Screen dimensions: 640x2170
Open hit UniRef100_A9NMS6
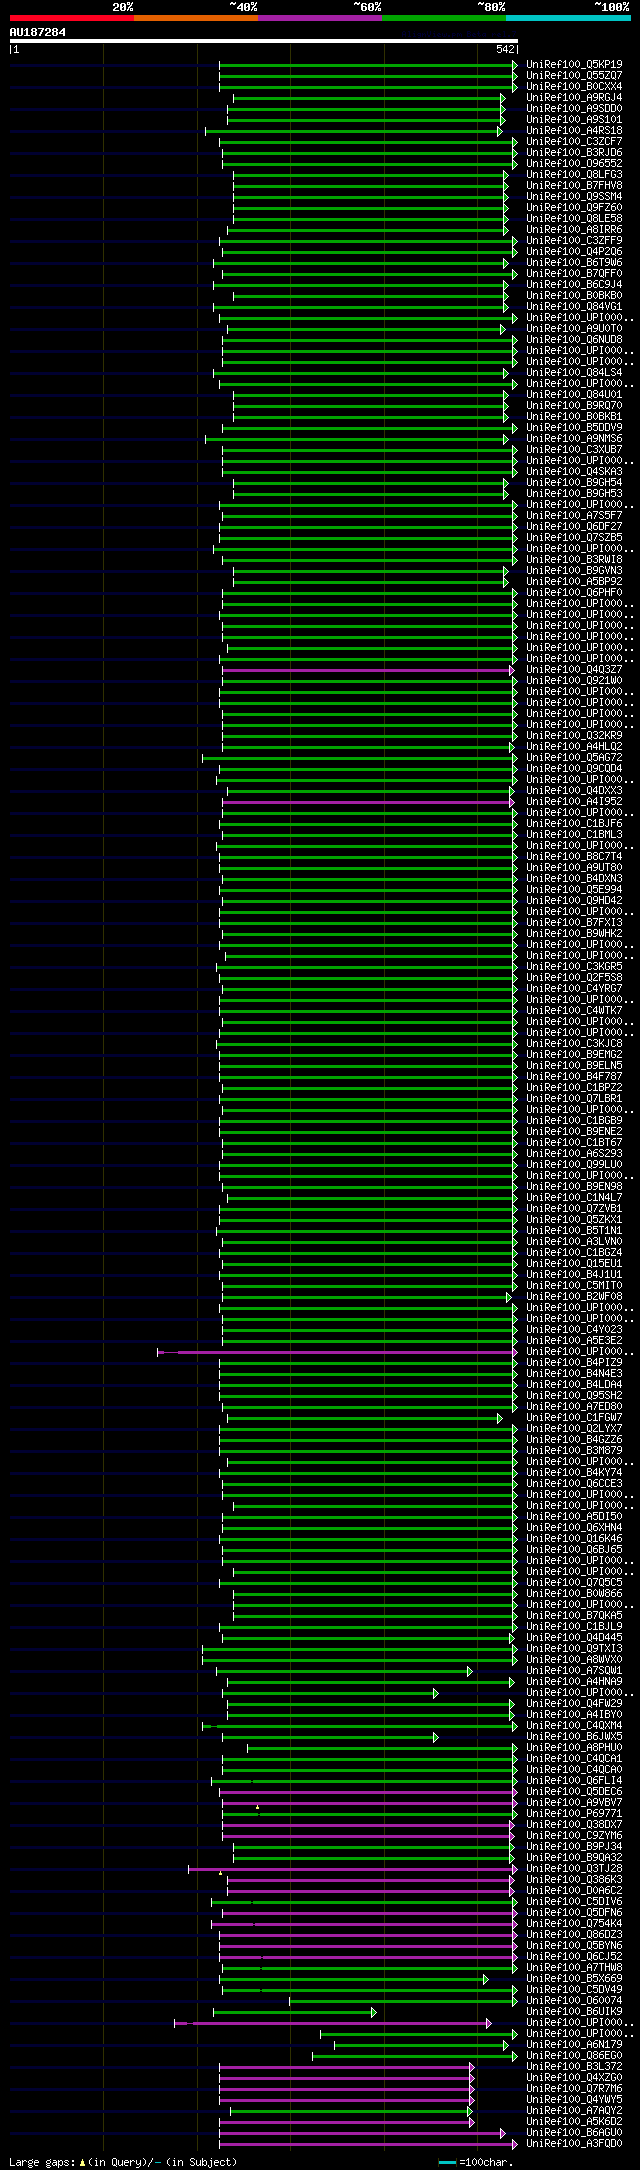[574, 438]
